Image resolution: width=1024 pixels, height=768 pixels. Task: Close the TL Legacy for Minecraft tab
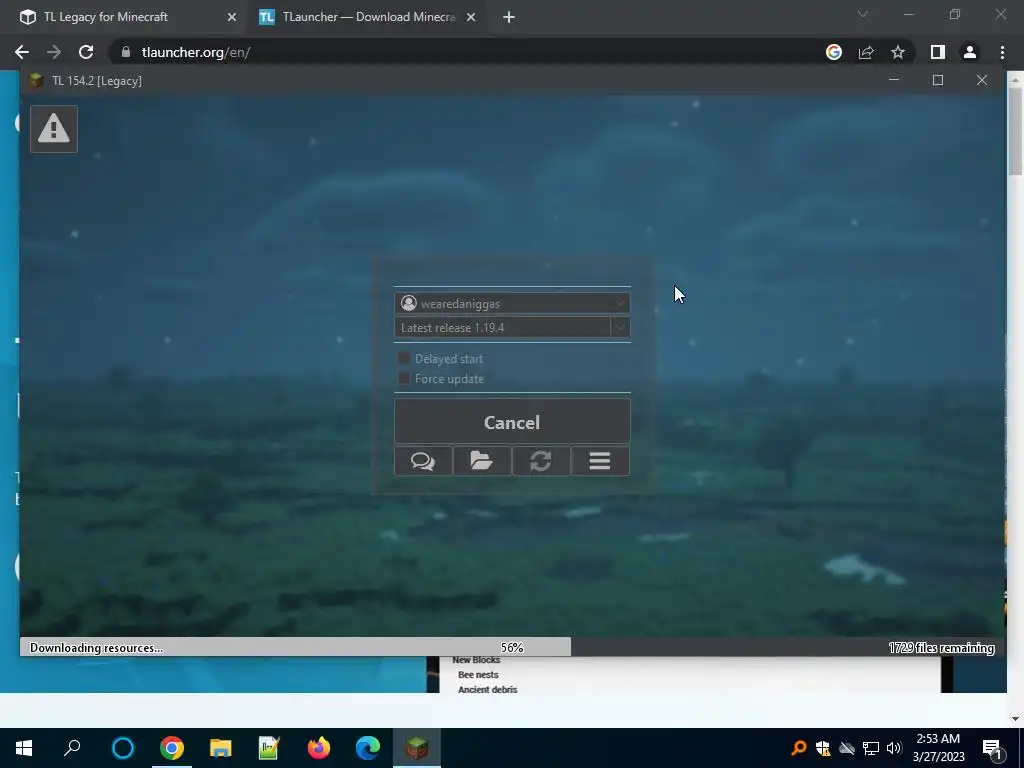(x=231, y=17)
